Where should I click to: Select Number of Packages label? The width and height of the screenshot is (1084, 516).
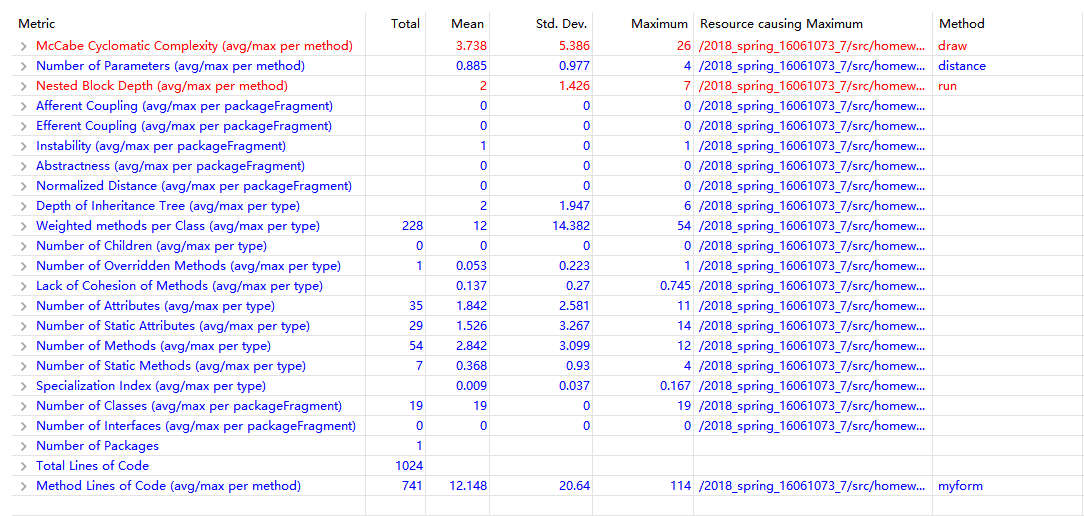97,446
